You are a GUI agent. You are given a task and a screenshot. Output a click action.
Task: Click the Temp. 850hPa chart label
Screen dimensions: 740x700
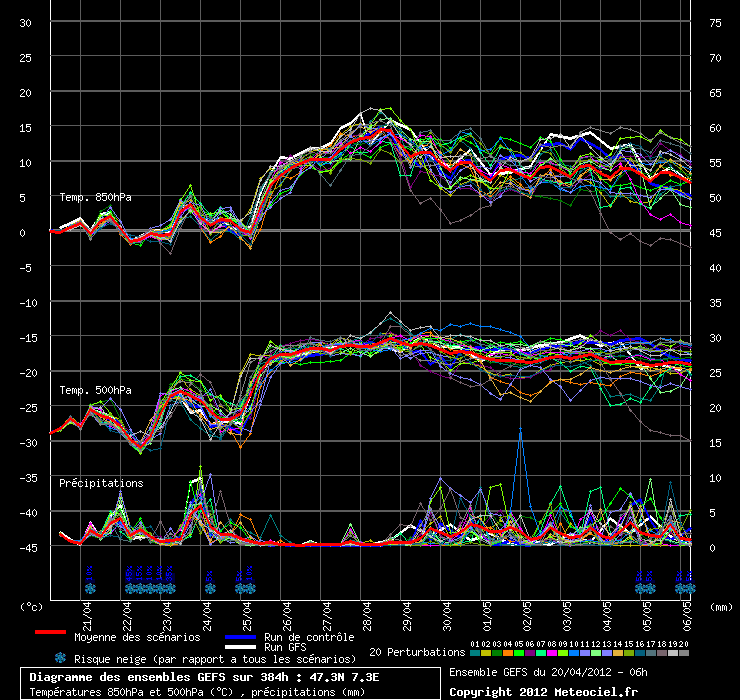(x=95, y=197)
